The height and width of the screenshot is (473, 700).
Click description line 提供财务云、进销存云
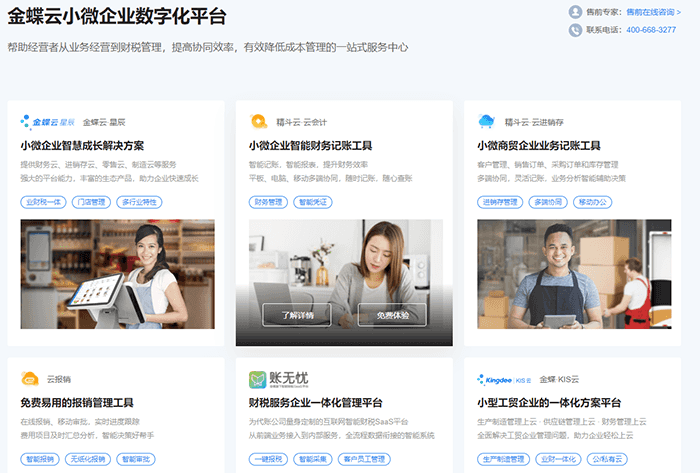click(98, 165)
